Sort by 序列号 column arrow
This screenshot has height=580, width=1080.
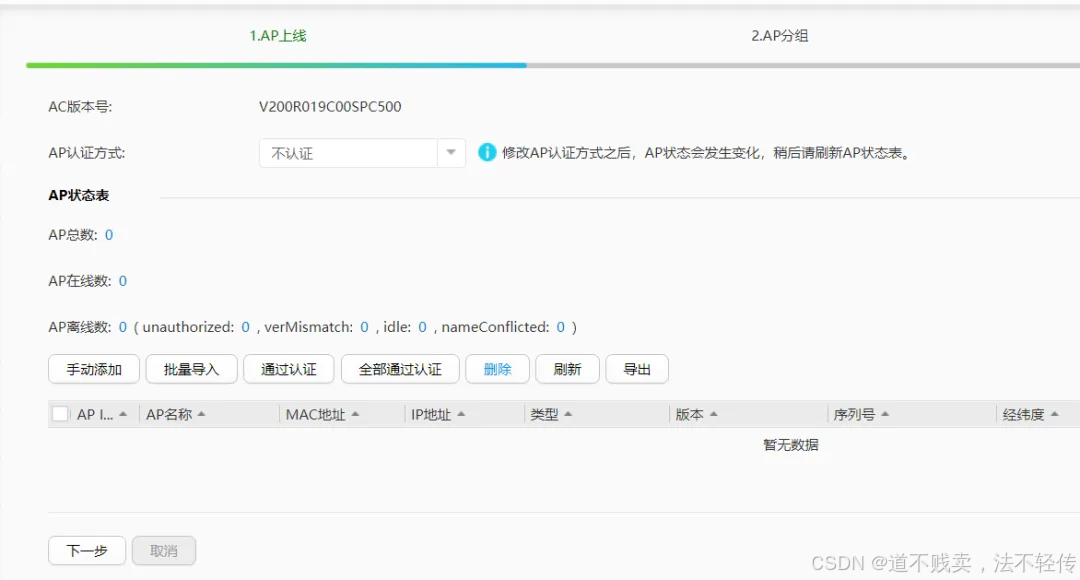[x=885, y=414]
